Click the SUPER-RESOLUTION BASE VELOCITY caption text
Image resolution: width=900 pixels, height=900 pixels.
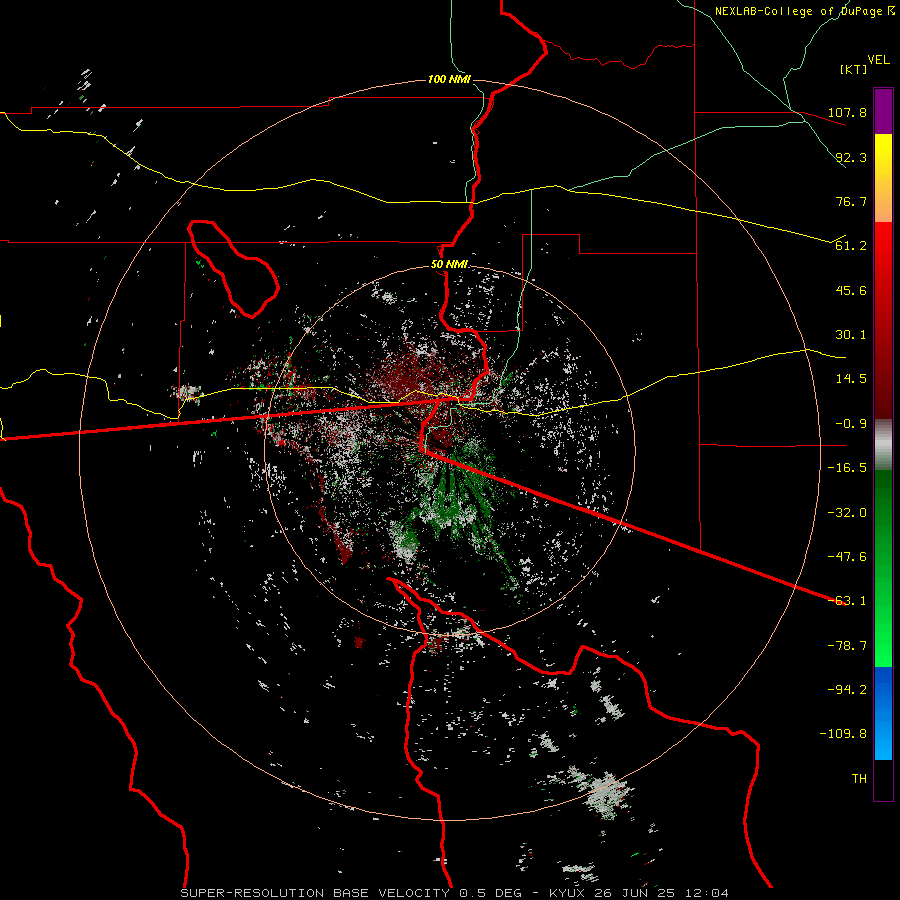click(x=315, y=893)
